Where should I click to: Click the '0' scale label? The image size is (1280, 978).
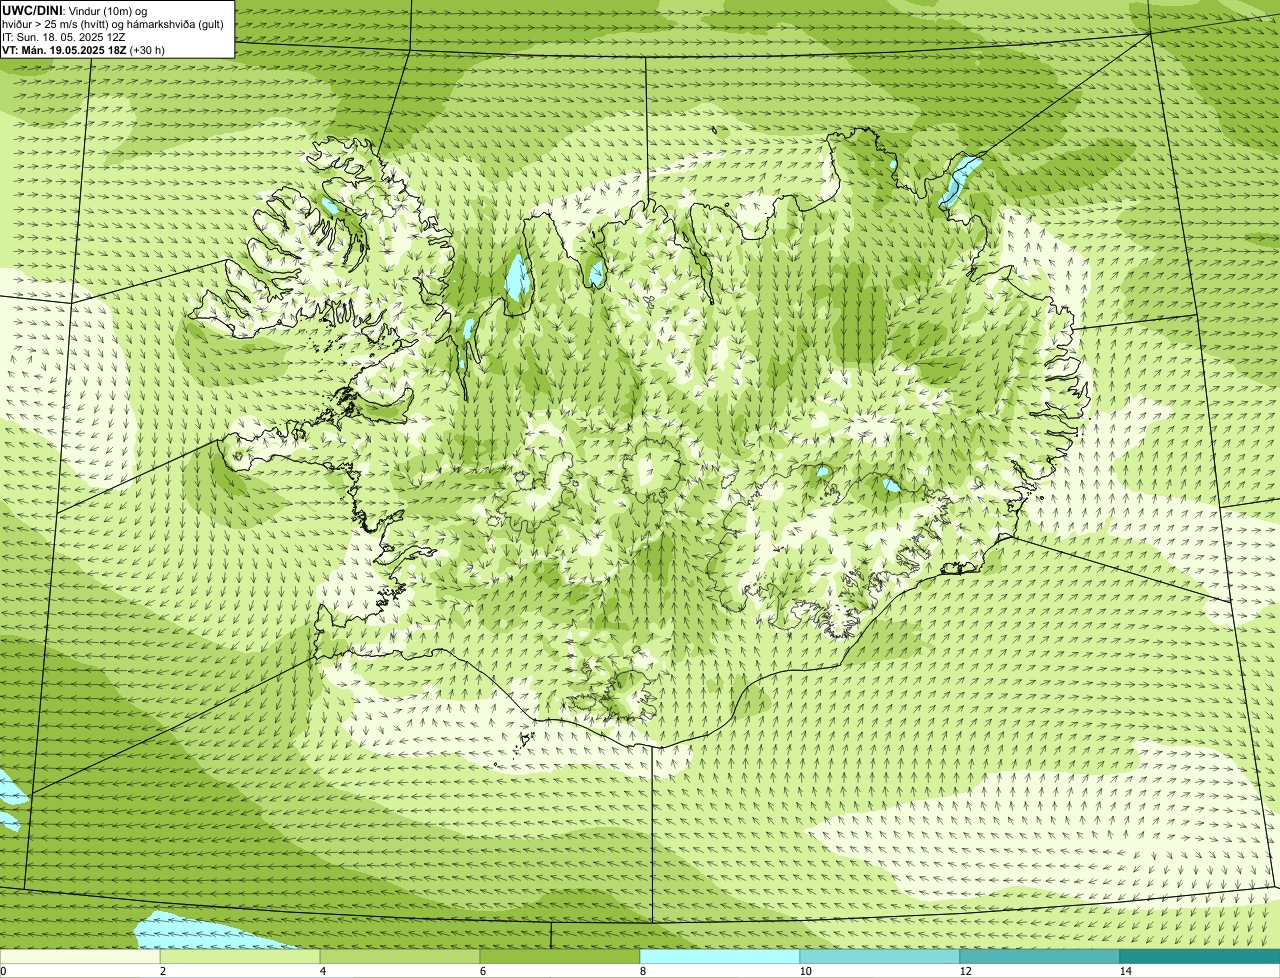[x=3, y=971]
